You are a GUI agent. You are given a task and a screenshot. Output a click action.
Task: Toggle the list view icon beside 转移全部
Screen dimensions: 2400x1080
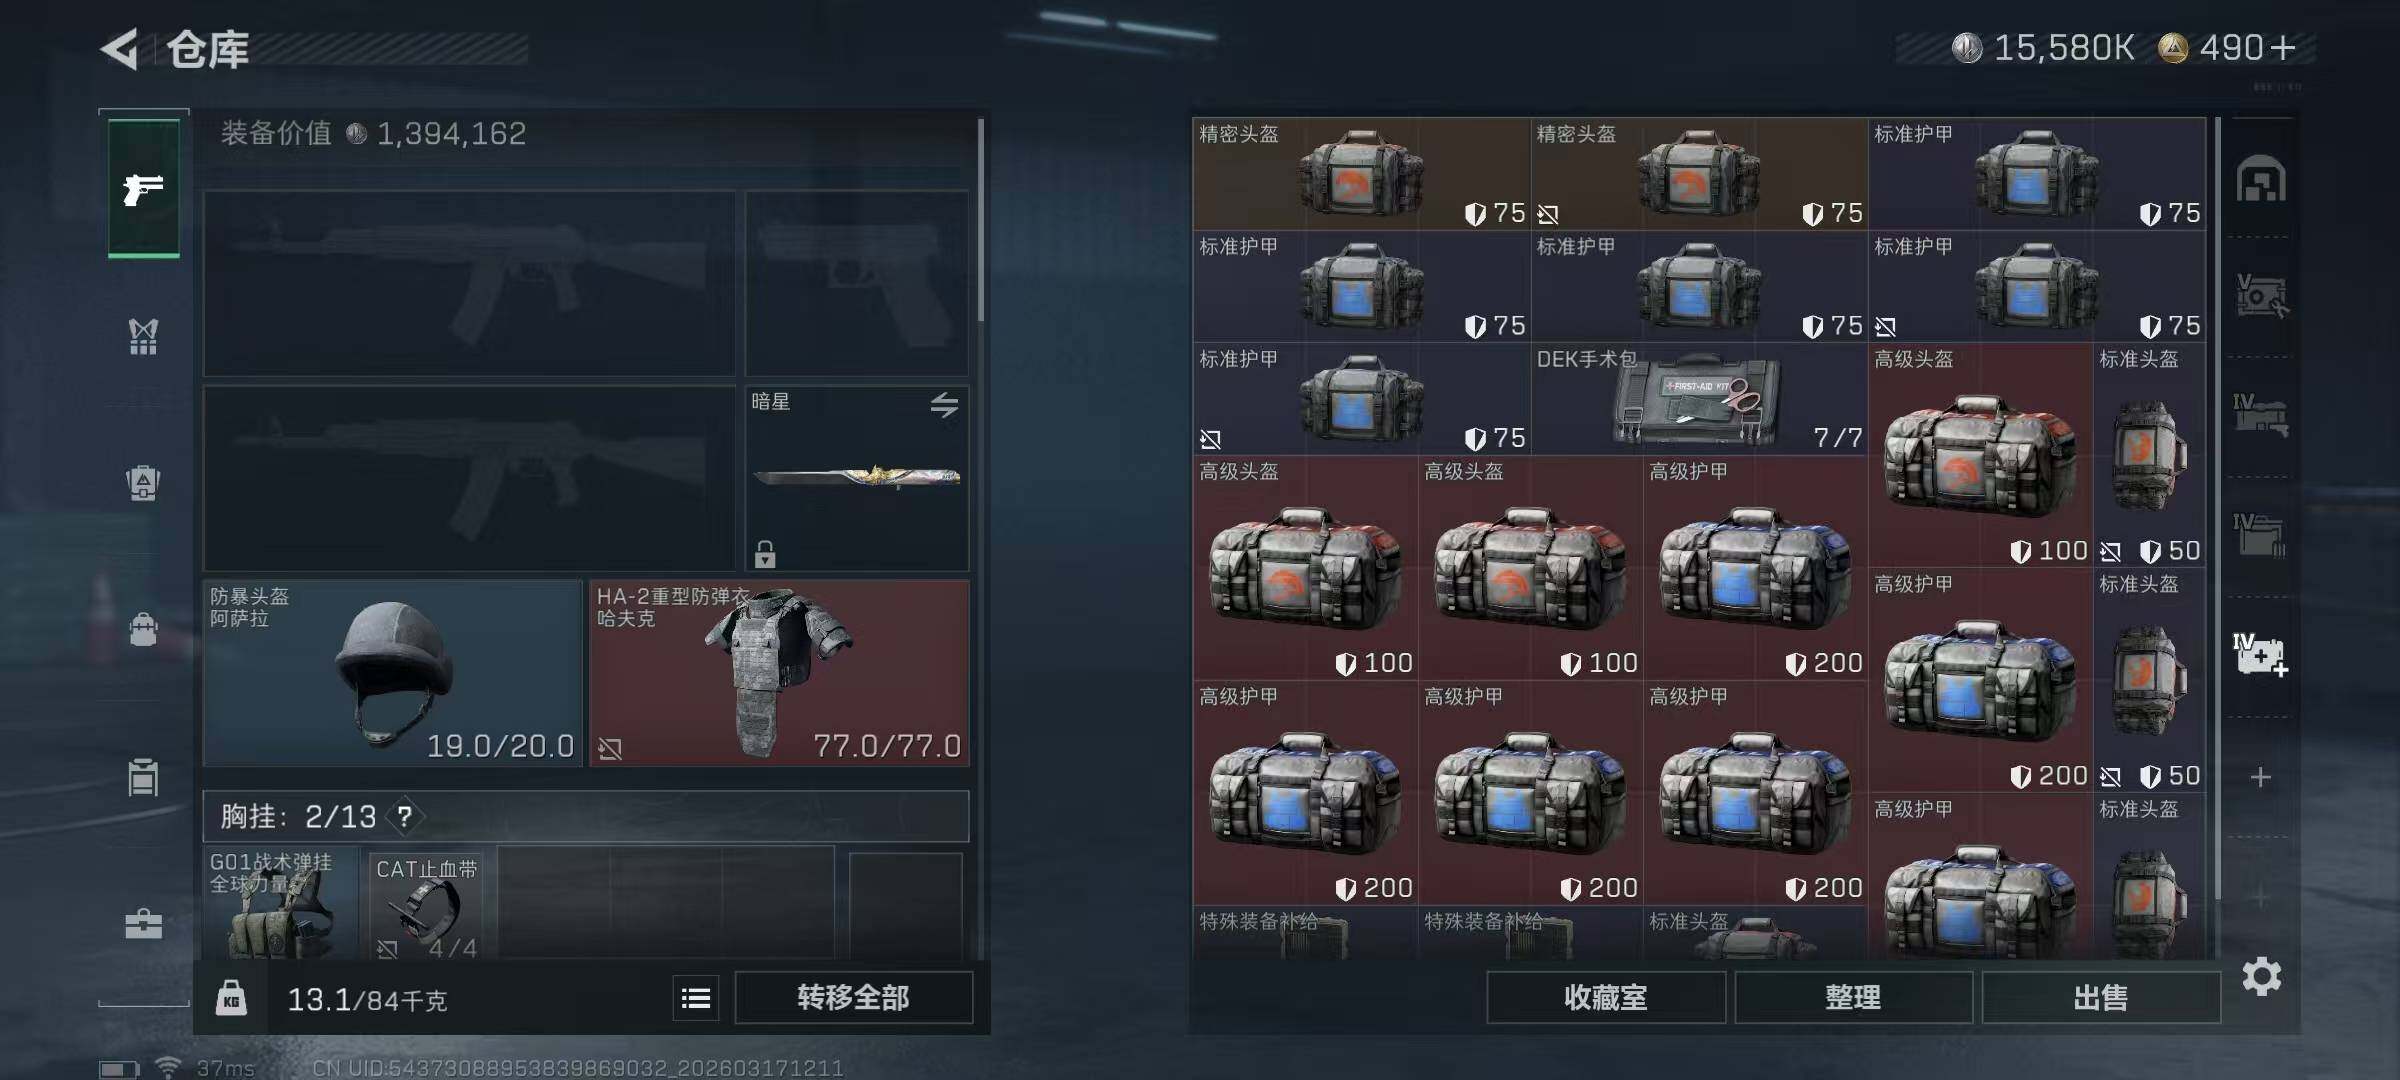click(x=696, y=997)
